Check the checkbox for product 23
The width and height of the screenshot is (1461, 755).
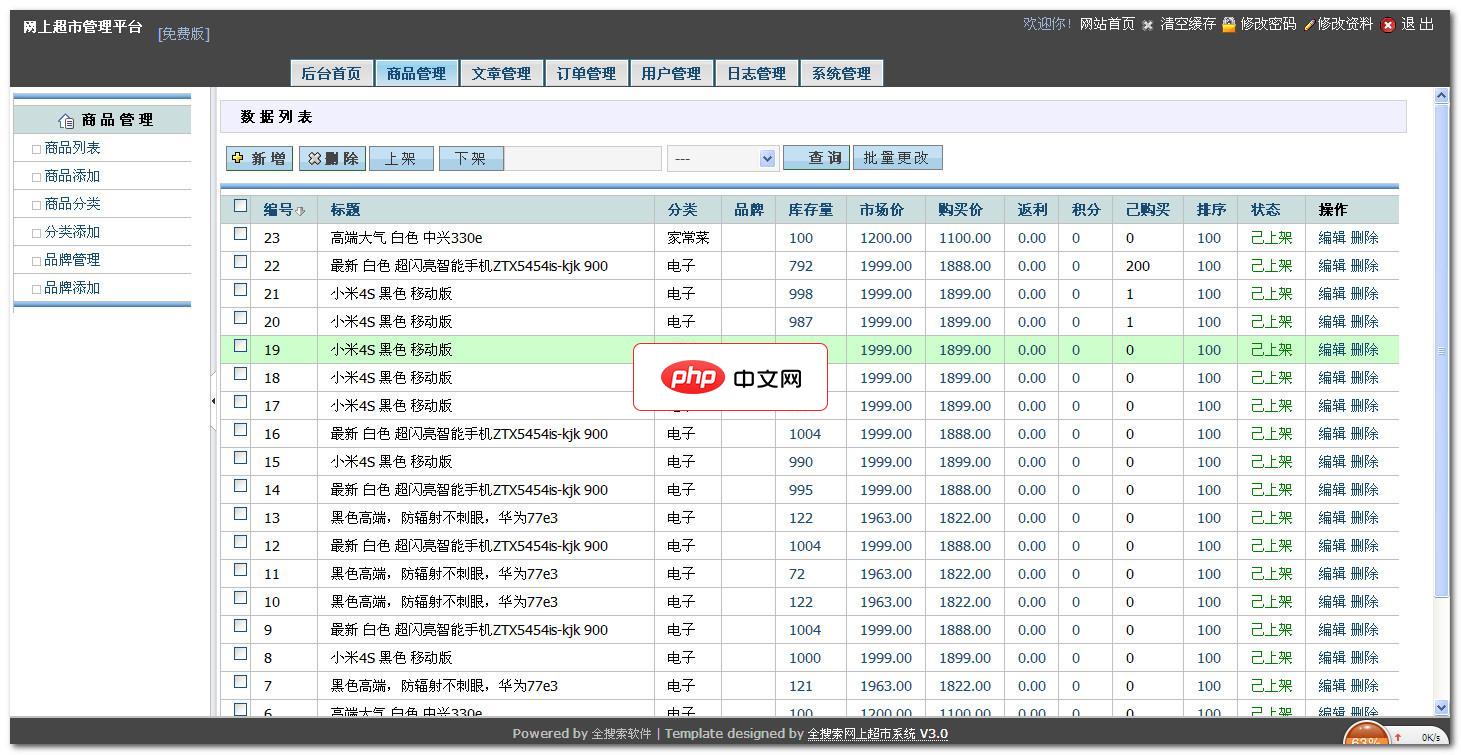(x=240, y=232)
